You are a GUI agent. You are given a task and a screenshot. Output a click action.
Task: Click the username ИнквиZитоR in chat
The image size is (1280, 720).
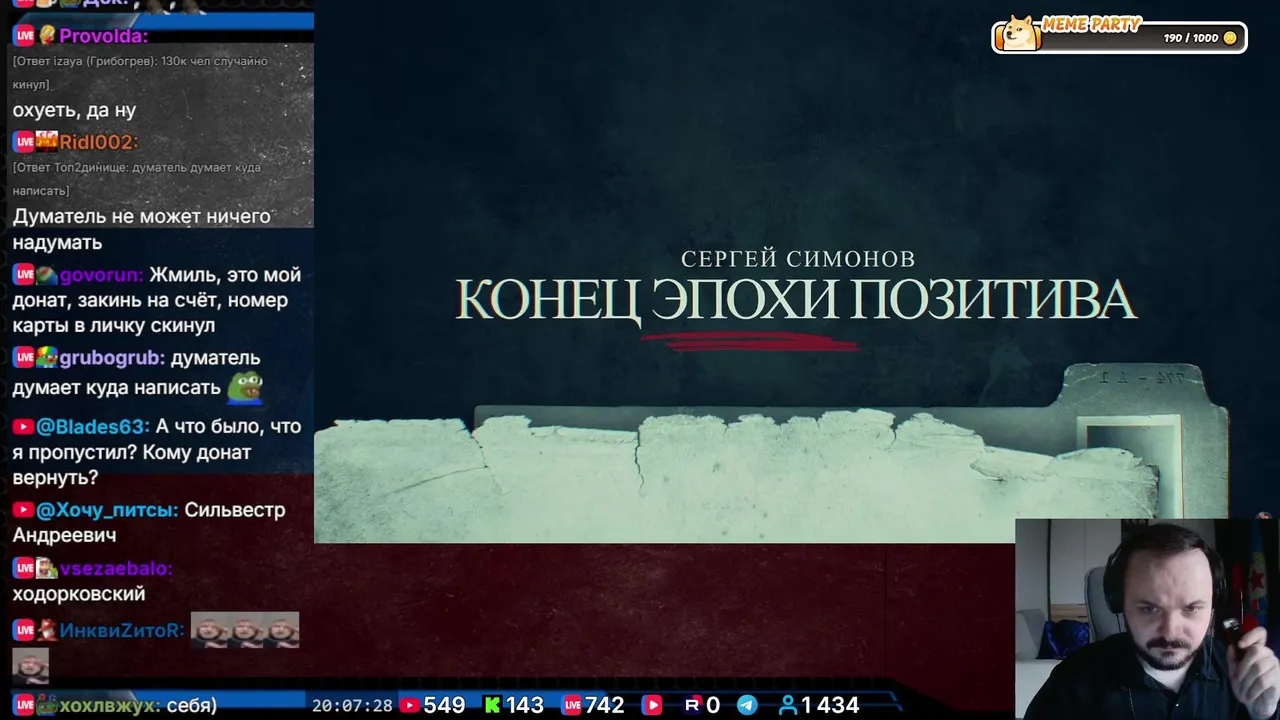pos(122,631)
